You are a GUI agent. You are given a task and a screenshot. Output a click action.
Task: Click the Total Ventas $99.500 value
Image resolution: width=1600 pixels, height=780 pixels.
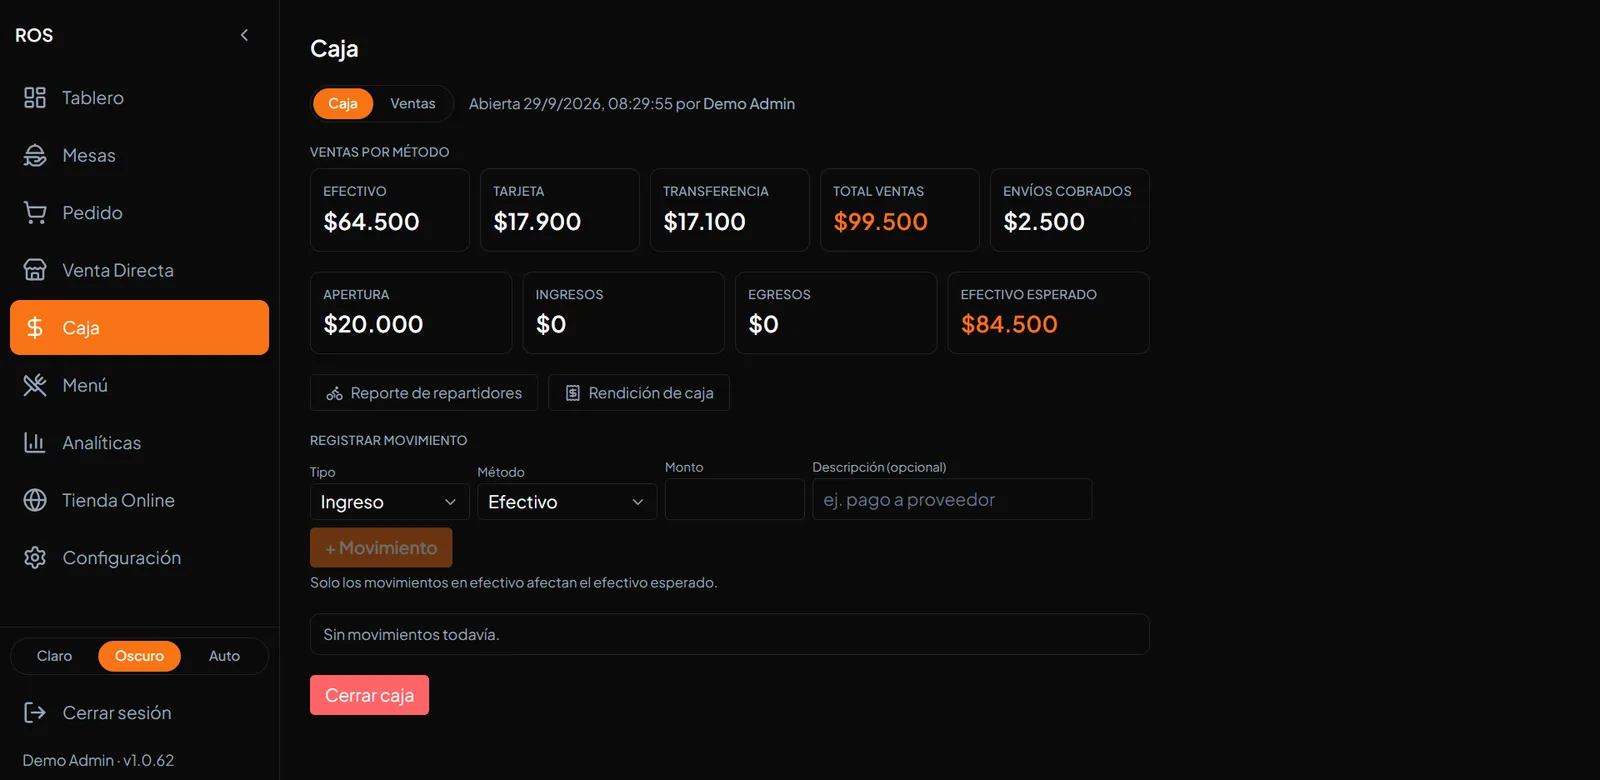tap(880, 222)
